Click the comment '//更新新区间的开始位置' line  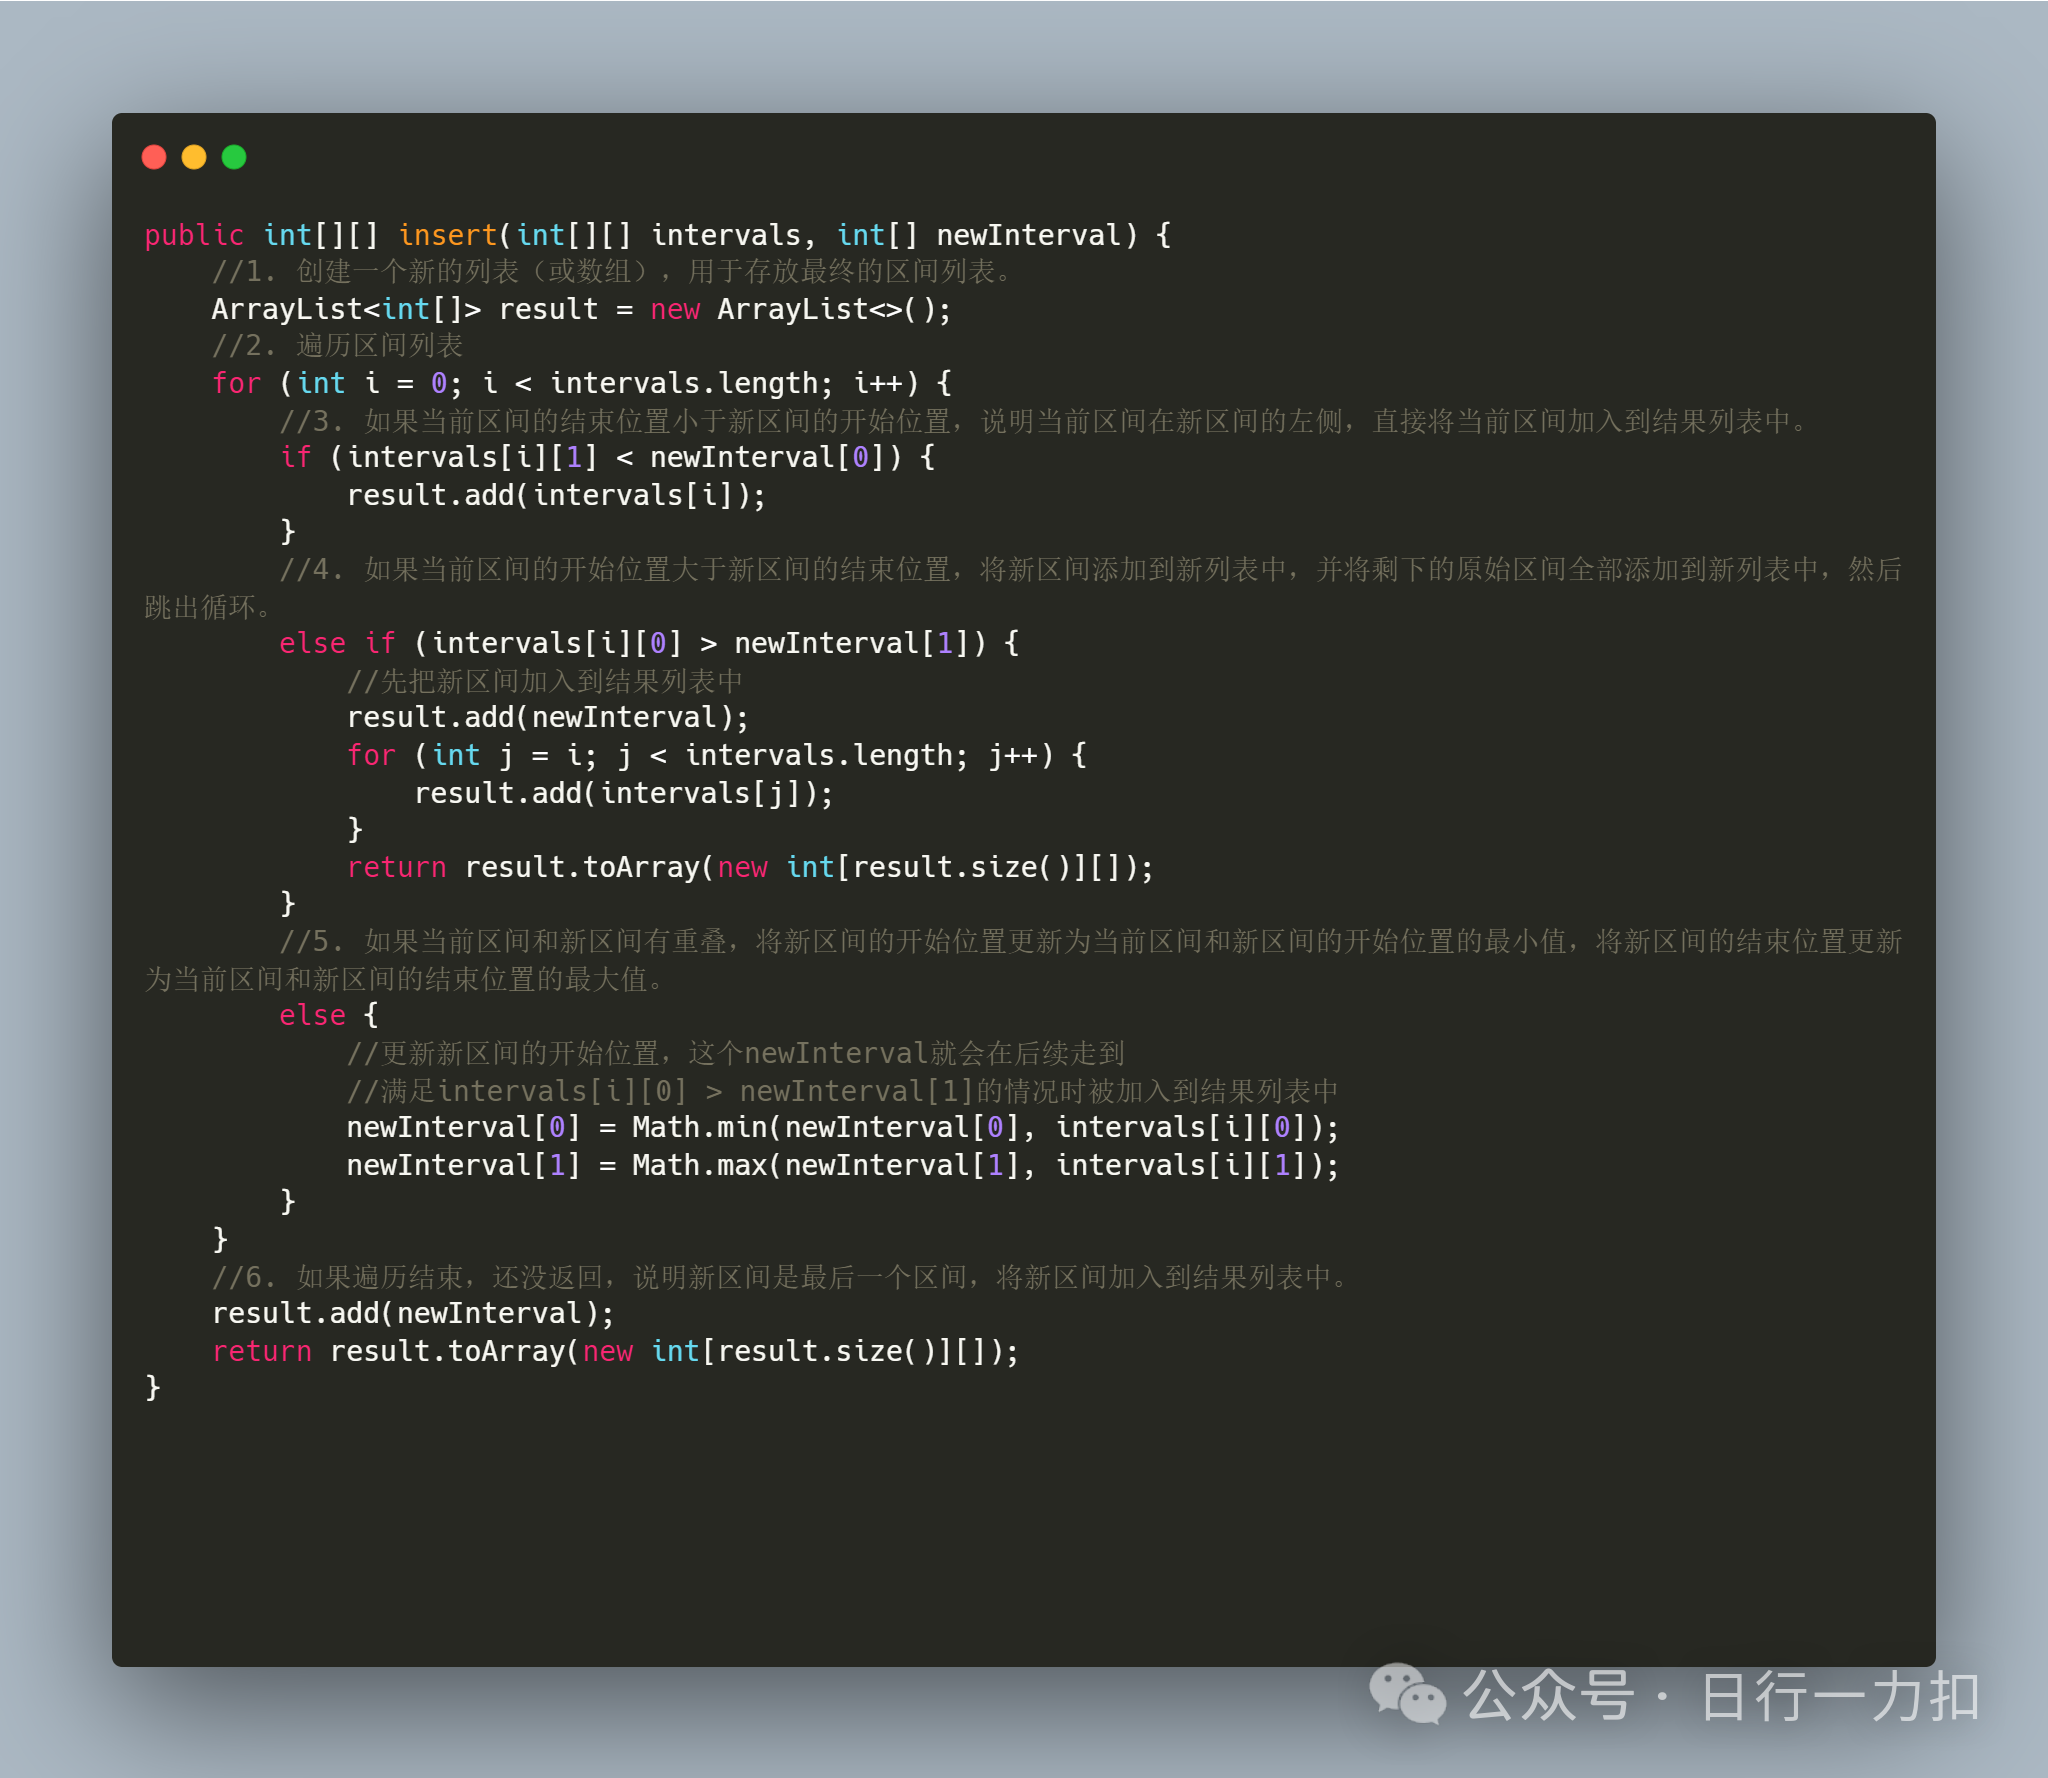736,1053
